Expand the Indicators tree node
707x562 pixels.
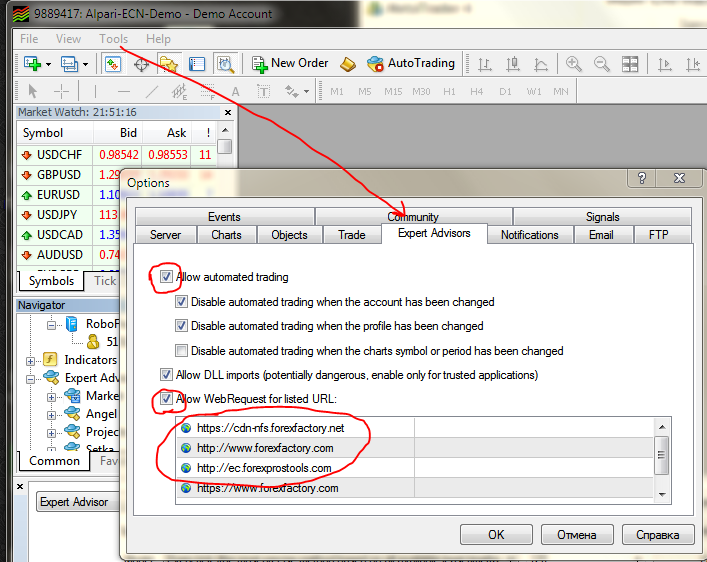pyautogui.click(x=30, y=361)
